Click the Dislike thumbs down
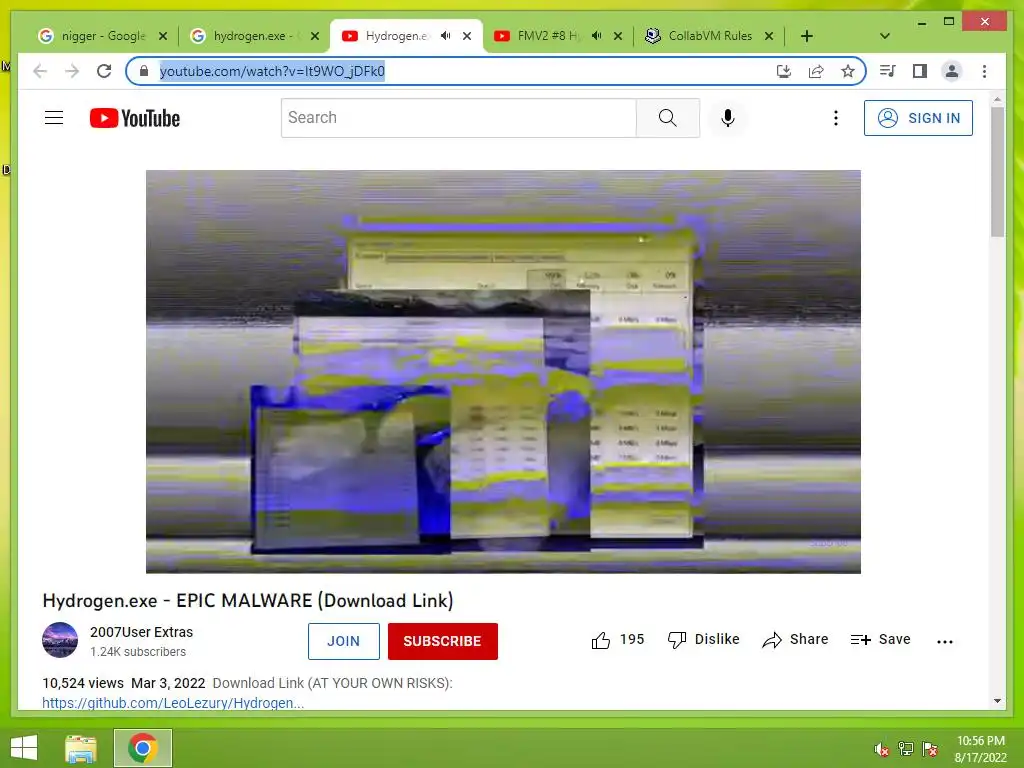The width and height of the screenshot is (1024, 768). coord(703,640)
